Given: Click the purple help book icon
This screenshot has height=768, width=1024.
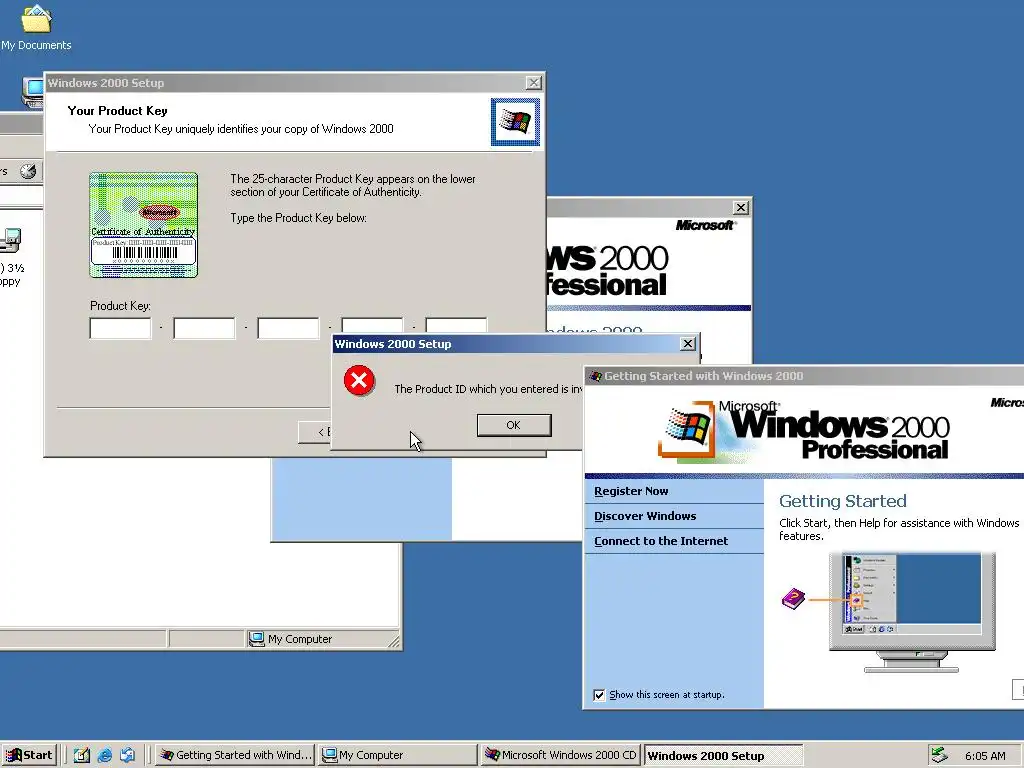Looking at the screenshot, I should click(x=793, y=598).
